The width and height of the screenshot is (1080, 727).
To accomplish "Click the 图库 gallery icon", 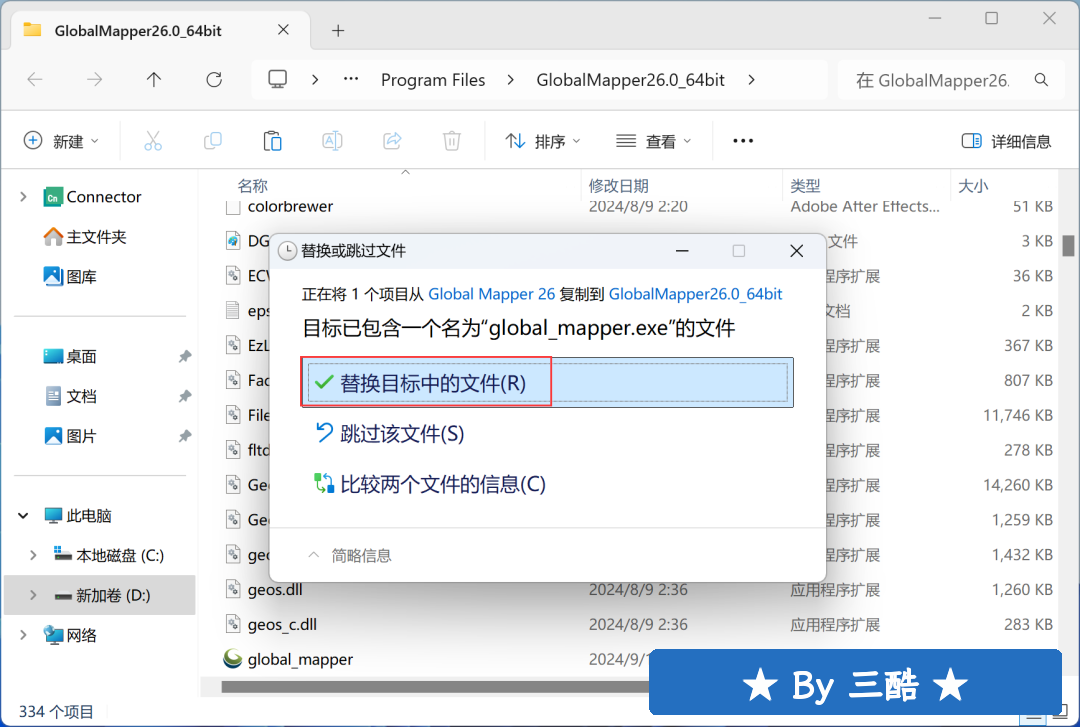I will coord(52,276).
